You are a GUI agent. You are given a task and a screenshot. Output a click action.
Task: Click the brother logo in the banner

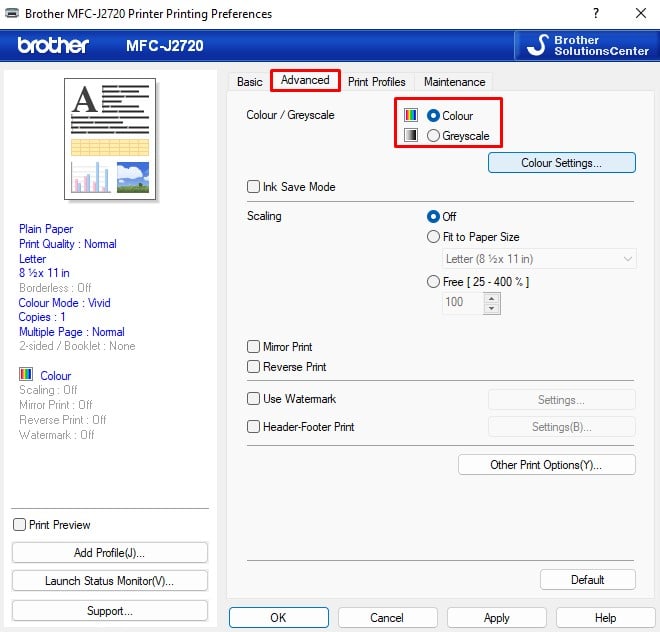tap(53, 45)
